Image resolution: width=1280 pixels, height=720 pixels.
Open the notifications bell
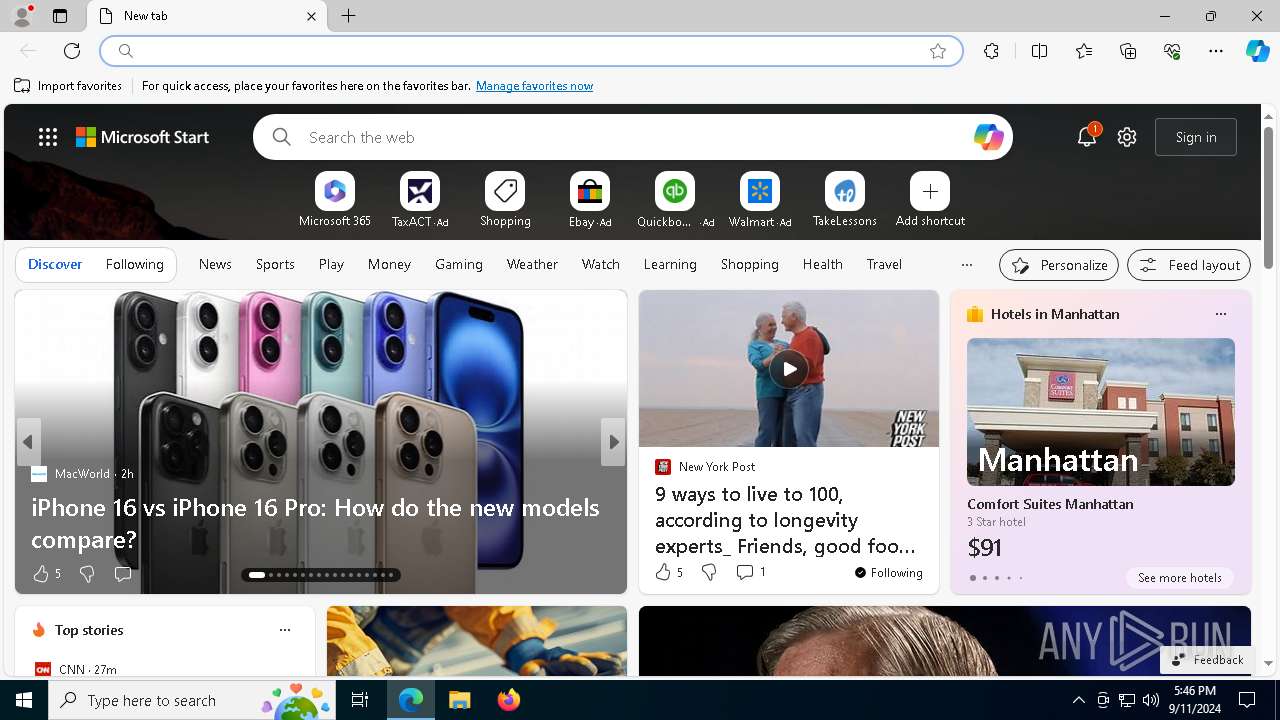pos(1087,137)
